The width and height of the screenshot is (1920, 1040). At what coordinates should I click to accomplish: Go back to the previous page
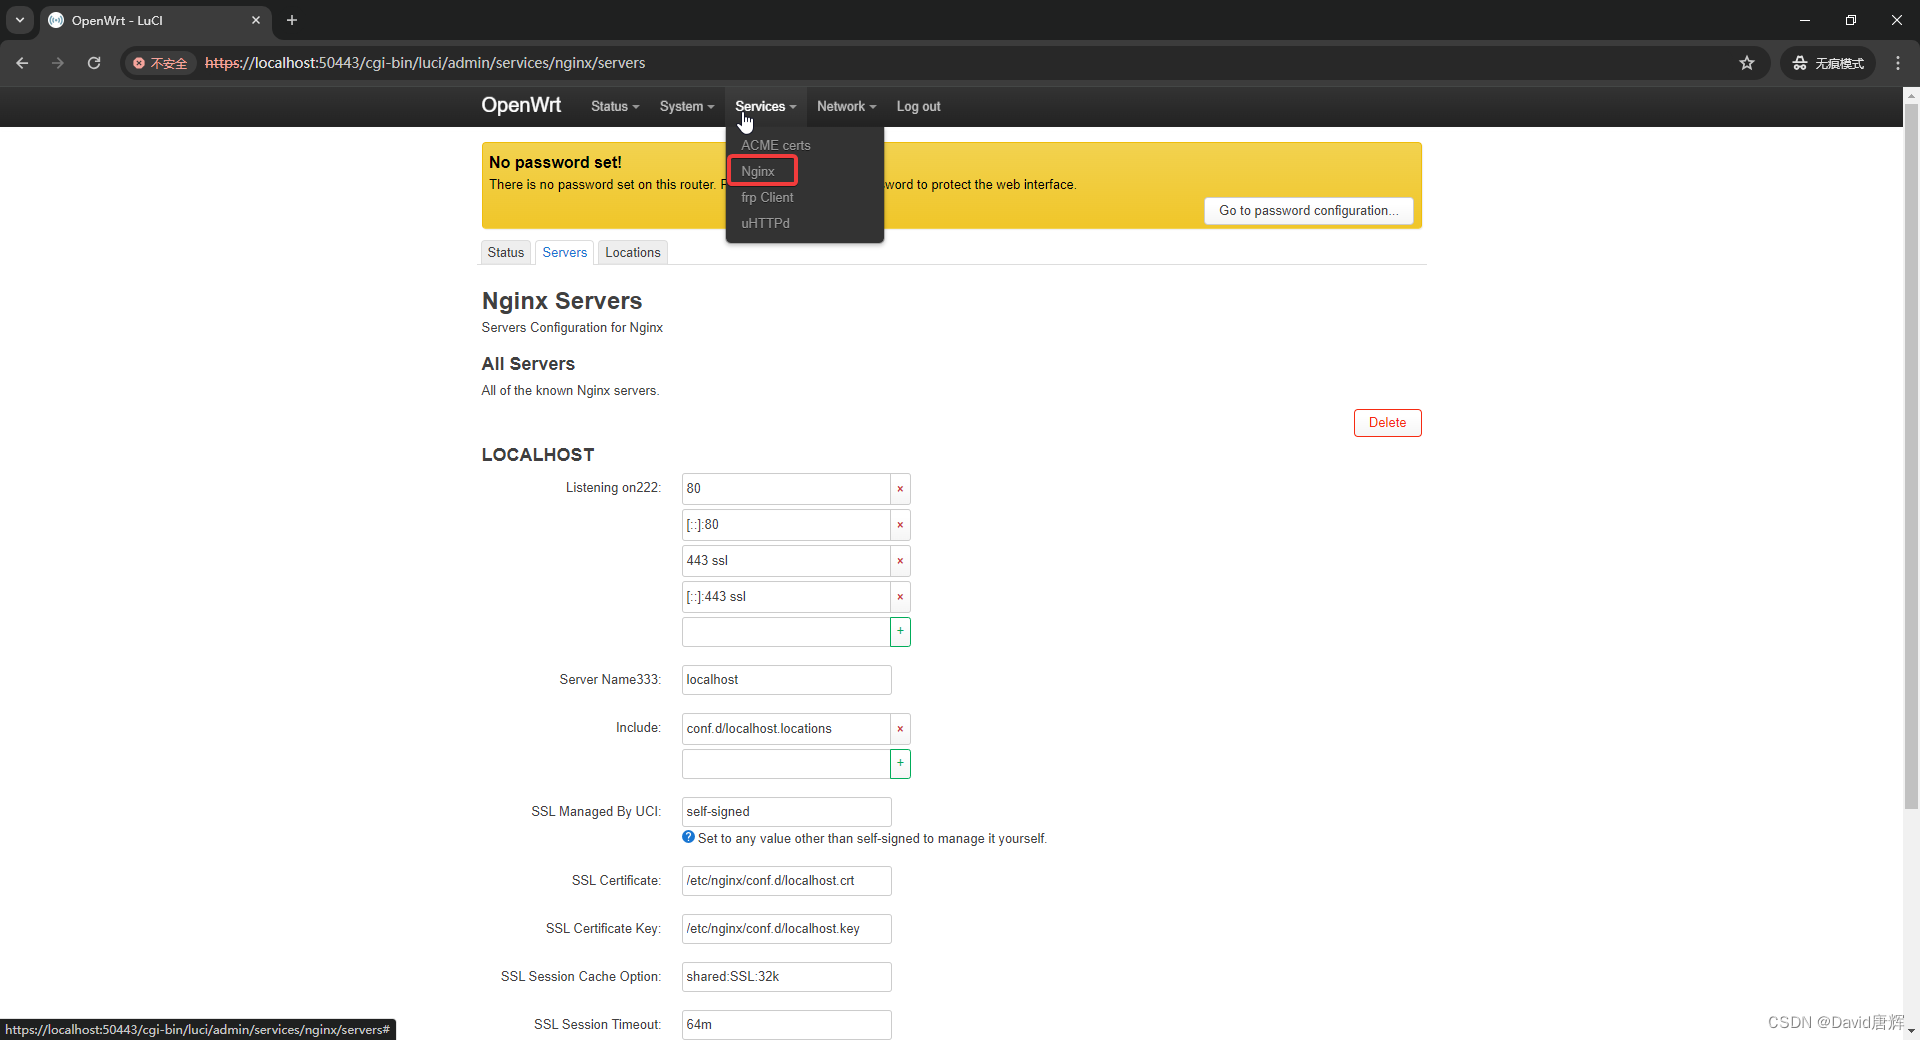tap(22, 63)
